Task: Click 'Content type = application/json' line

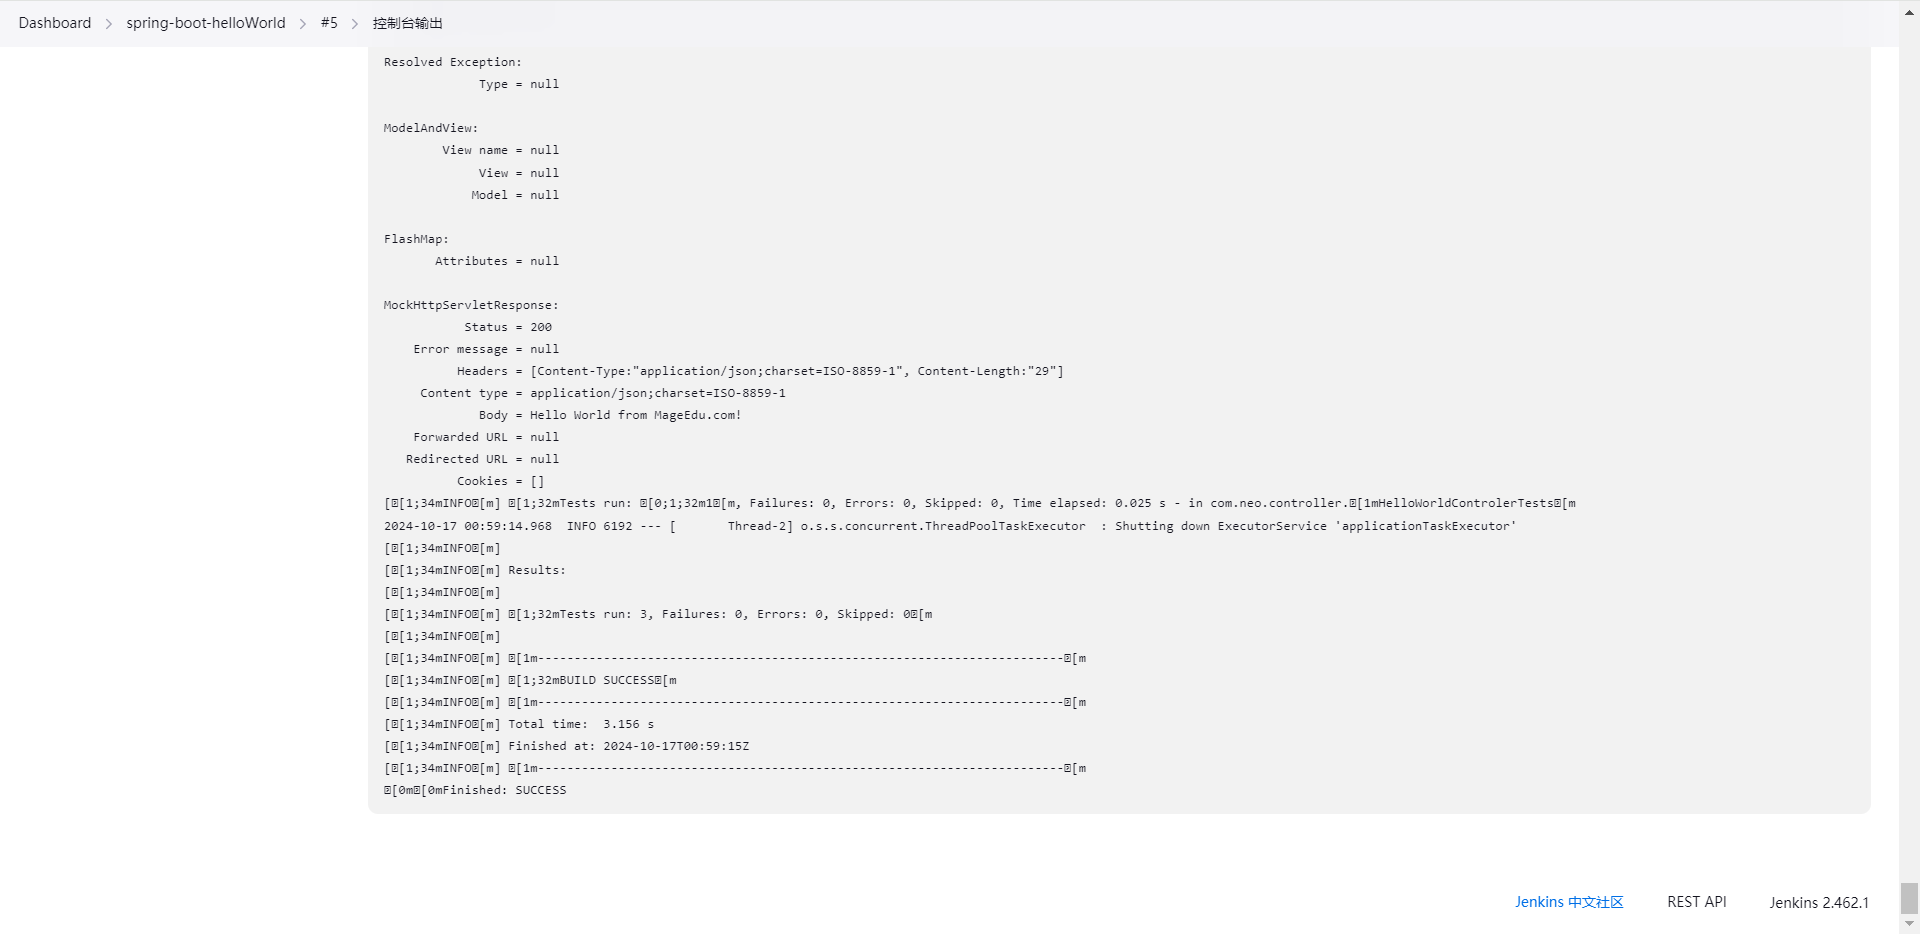Action: pyautogui.click(x=603, y=393)
